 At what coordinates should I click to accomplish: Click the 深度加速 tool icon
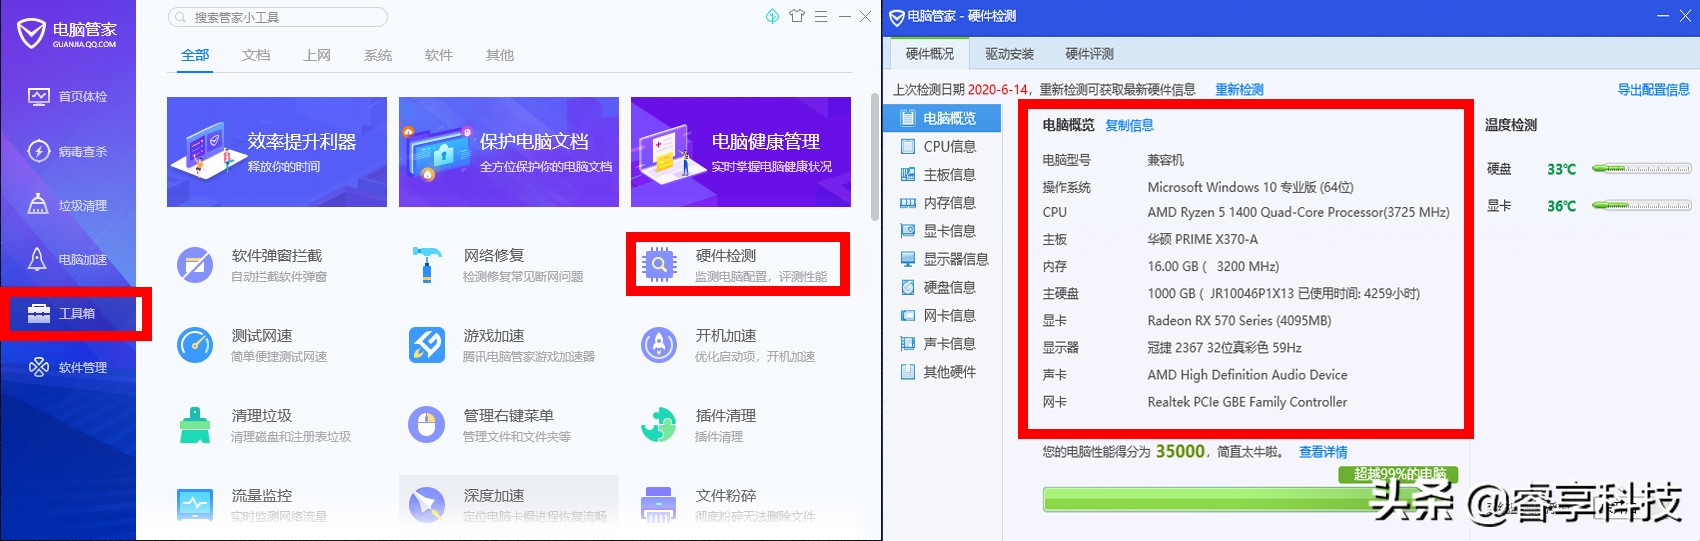pos(427,505)
